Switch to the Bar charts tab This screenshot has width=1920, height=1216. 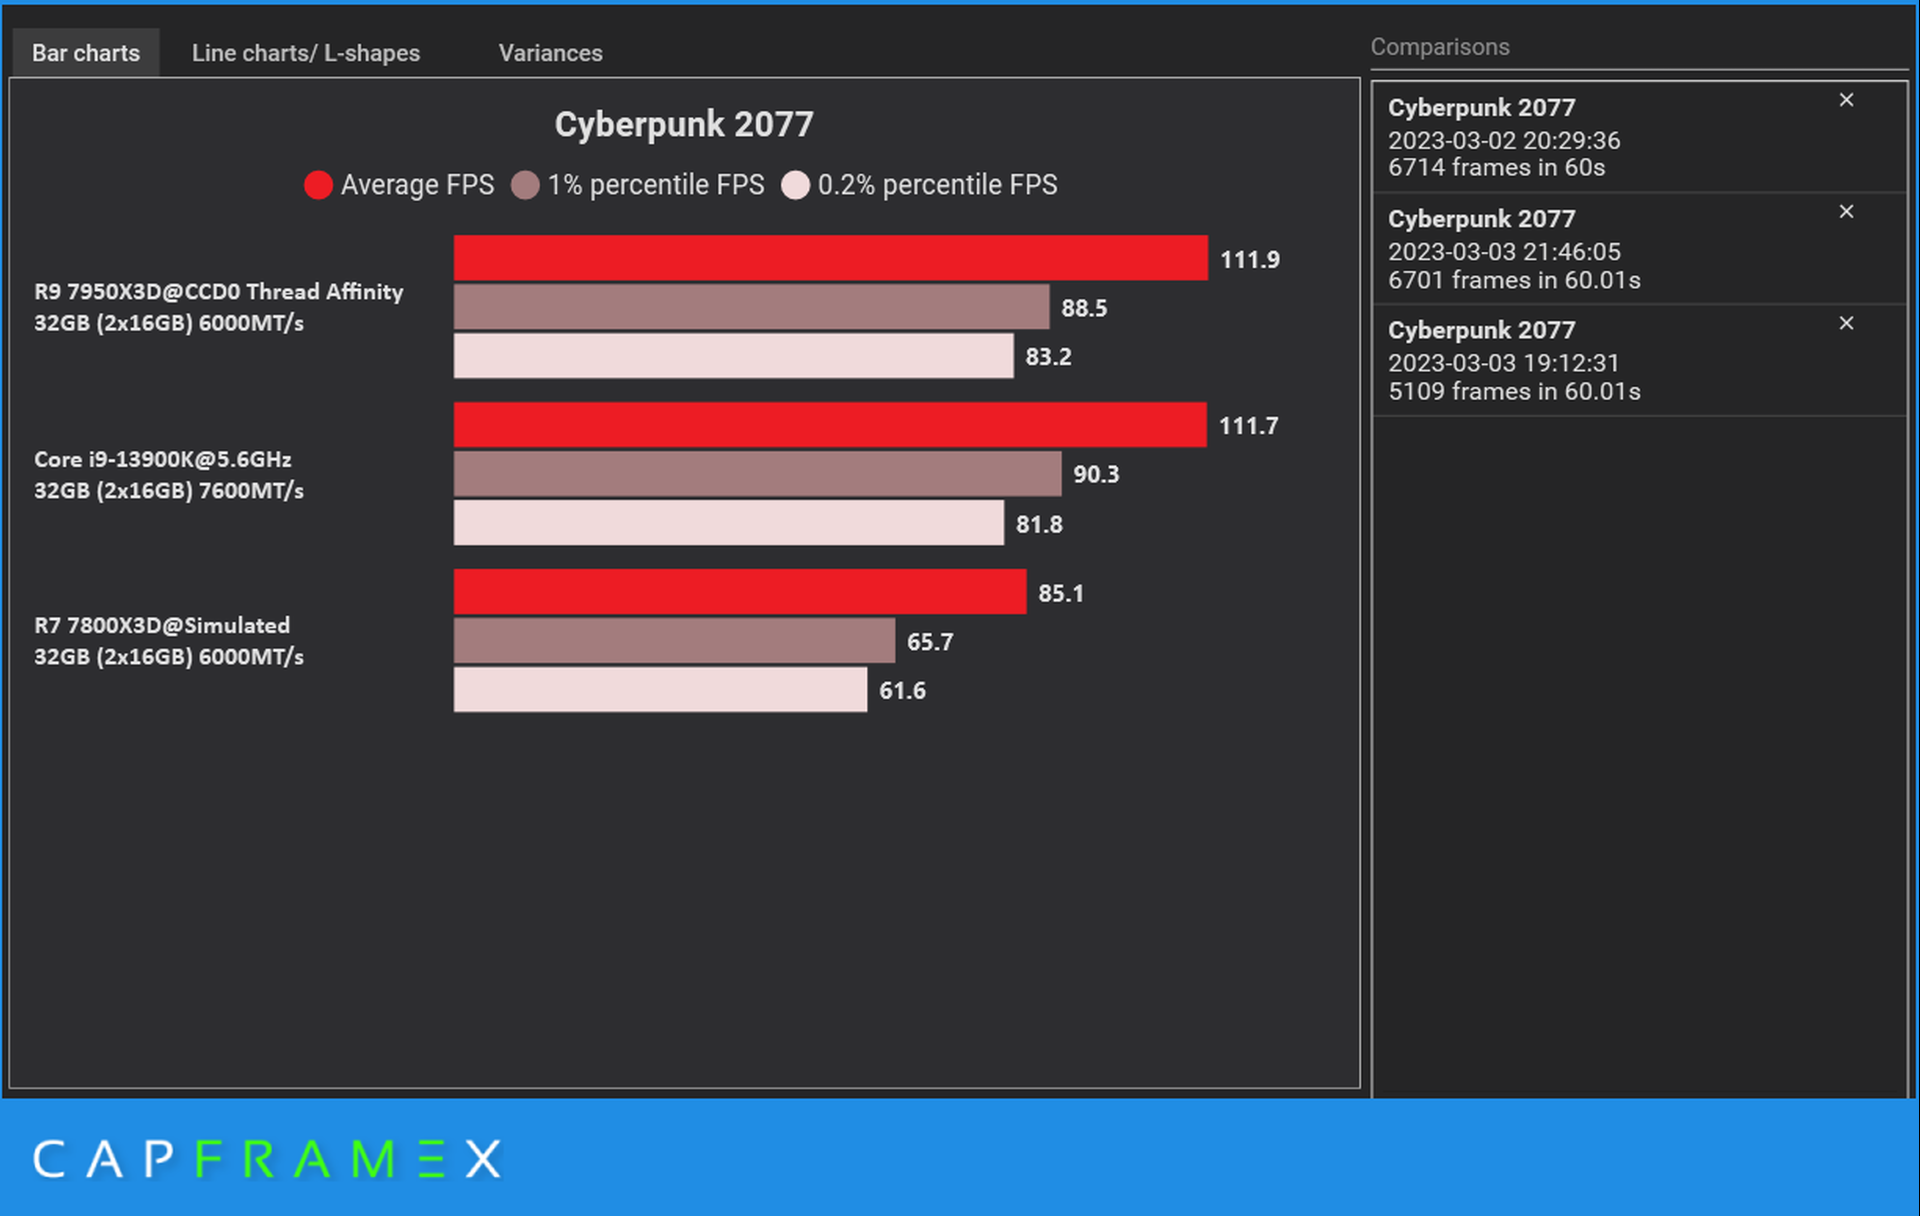click(x=85, y=53)
